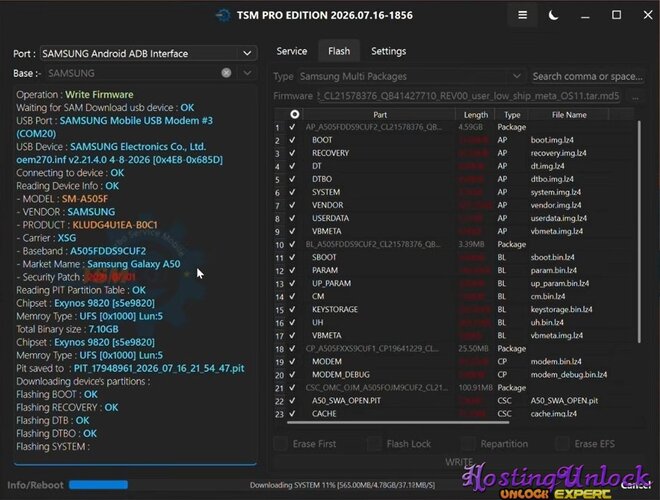Click the Downloading SYSTEM 11% status text
660x500 pixels.
click(342, 485)
